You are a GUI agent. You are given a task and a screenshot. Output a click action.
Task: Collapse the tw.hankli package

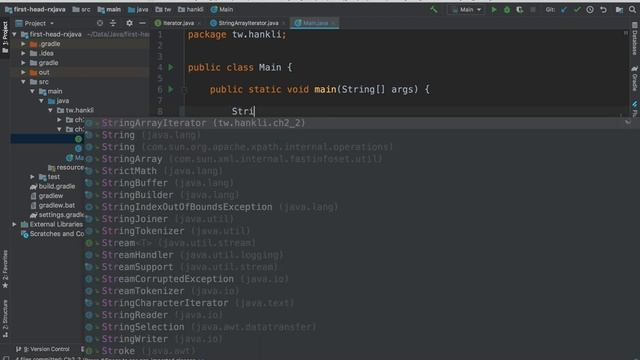[x=50, y=110]
